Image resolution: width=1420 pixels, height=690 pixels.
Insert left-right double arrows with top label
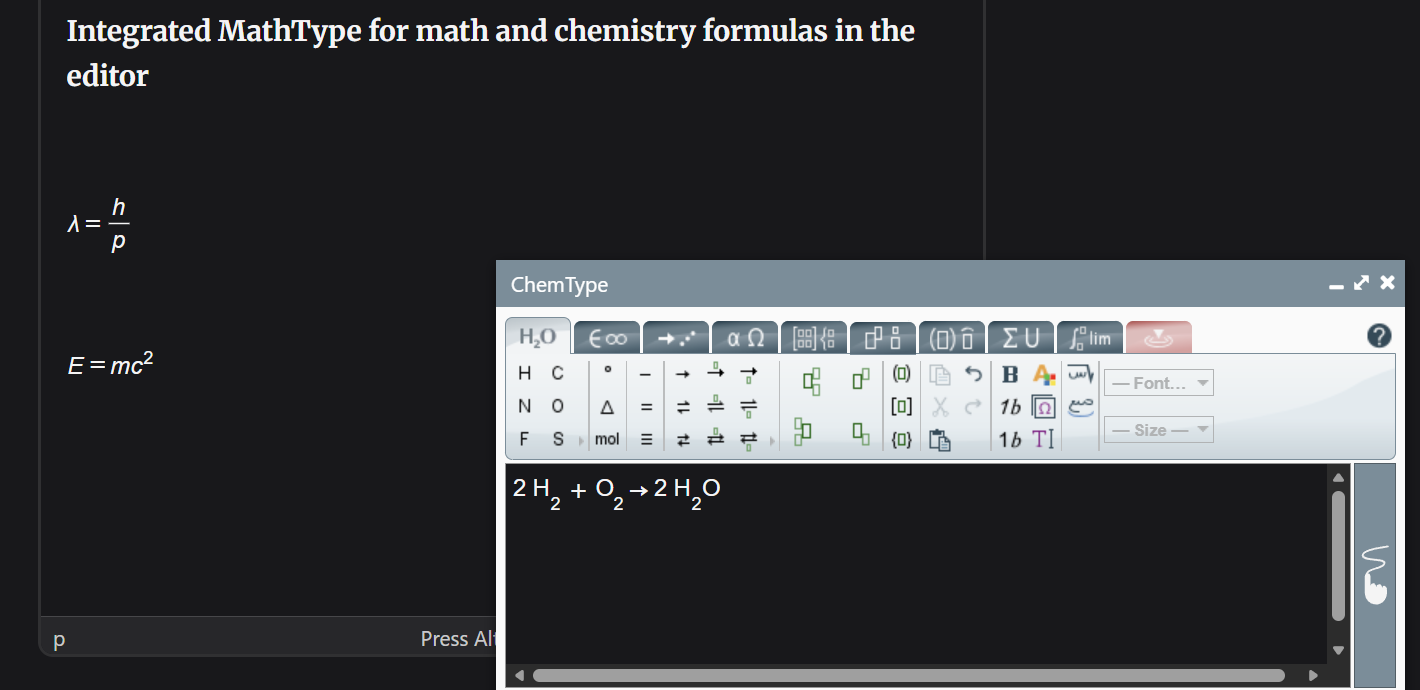point(715,437)
